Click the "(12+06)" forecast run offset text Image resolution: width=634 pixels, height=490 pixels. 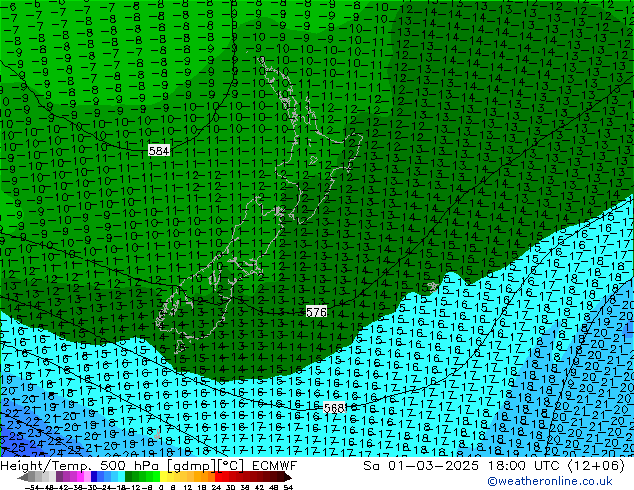(597, 466)
